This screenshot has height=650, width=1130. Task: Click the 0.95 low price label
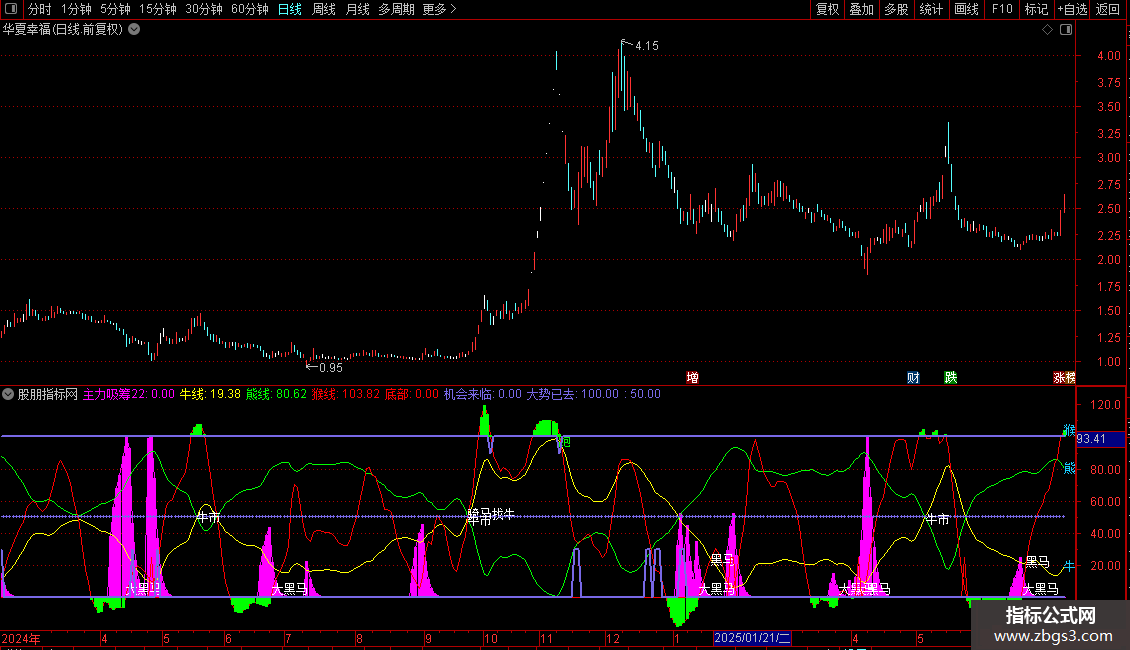click(331, 368)
